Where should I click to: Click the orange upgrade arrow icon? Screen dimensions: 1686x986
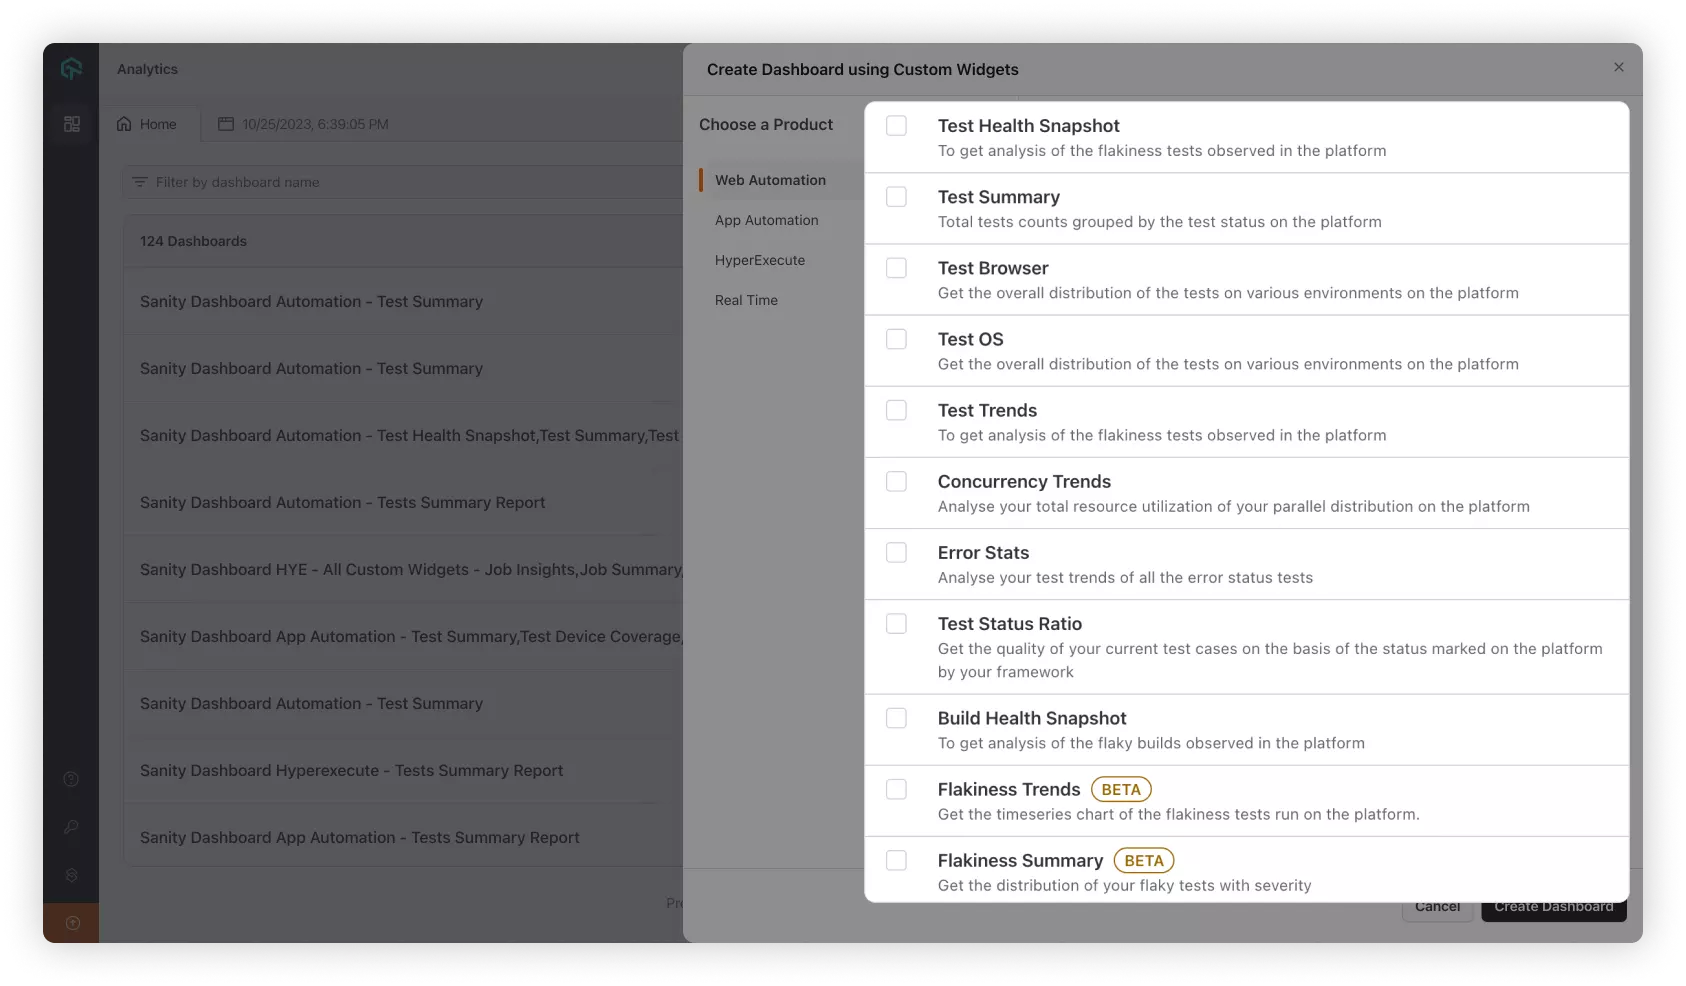click(x=72, y=923)
